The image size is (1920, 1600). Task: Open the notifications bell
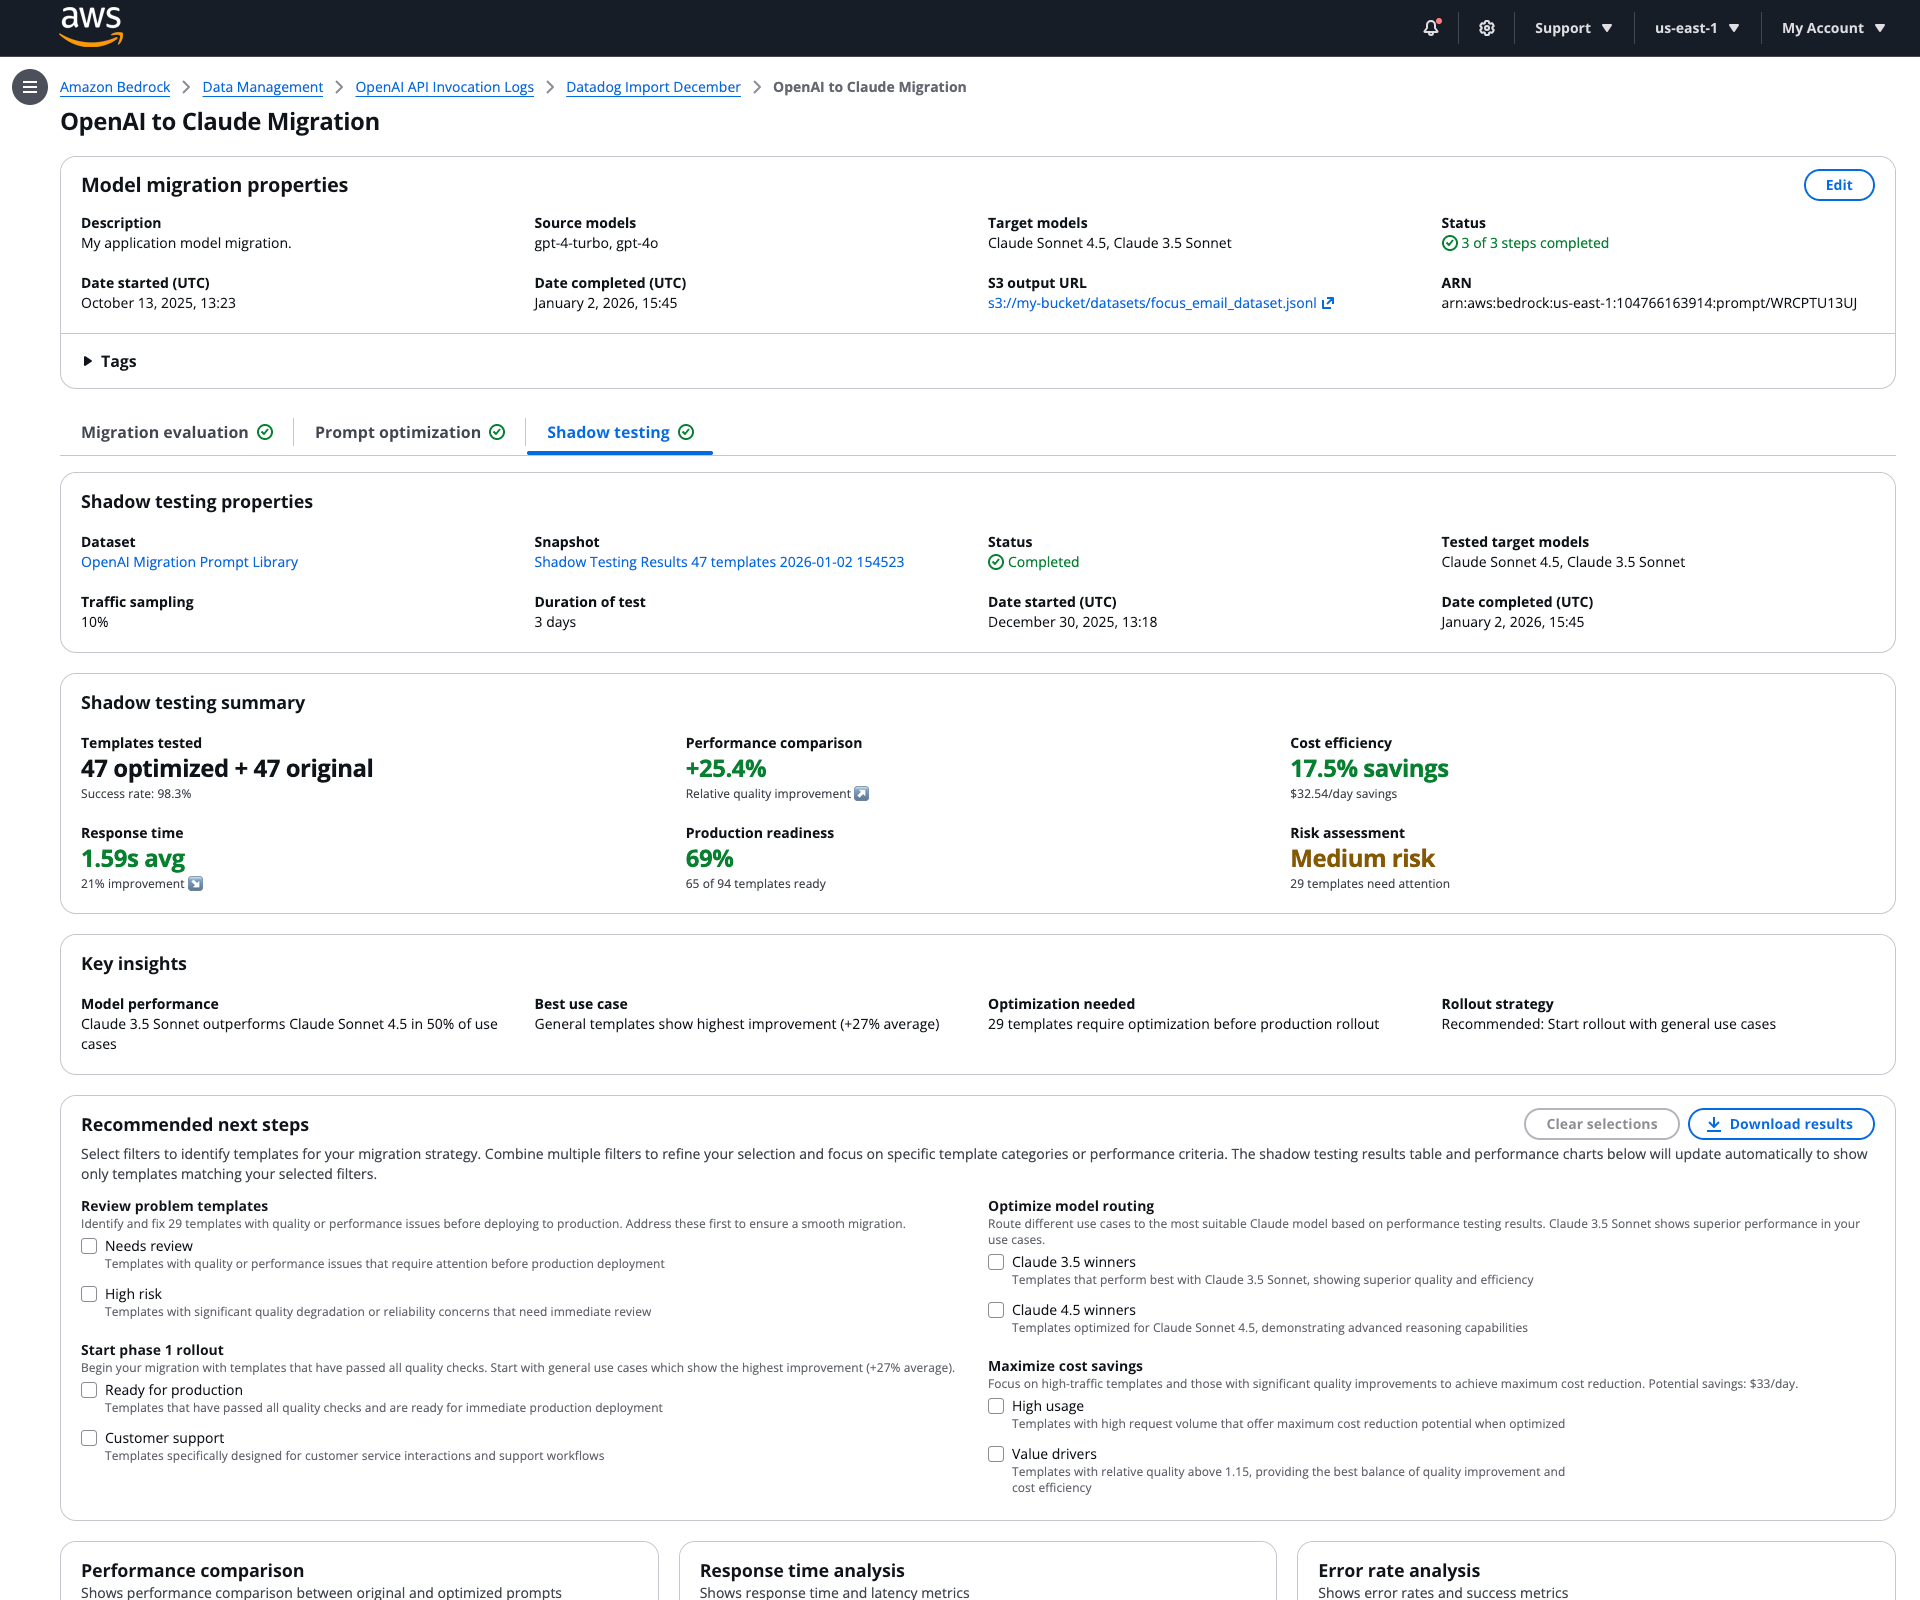(1431, 28)
